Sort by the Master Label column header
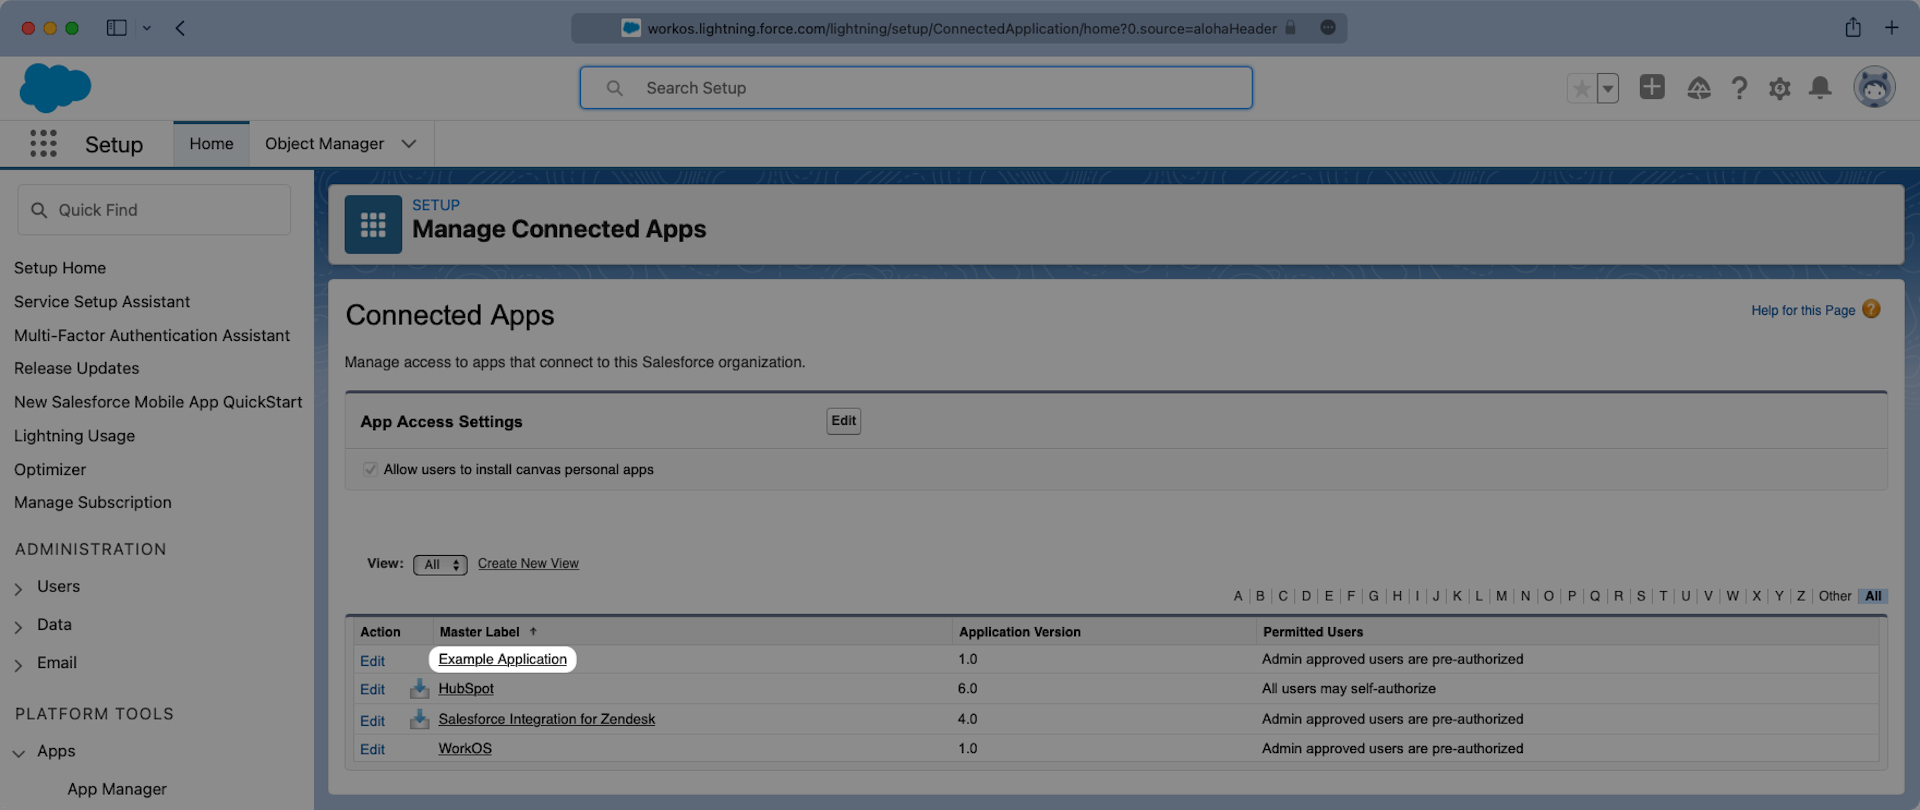Image resolution: width=1920 pixels, height=810 pixels. 480,632
